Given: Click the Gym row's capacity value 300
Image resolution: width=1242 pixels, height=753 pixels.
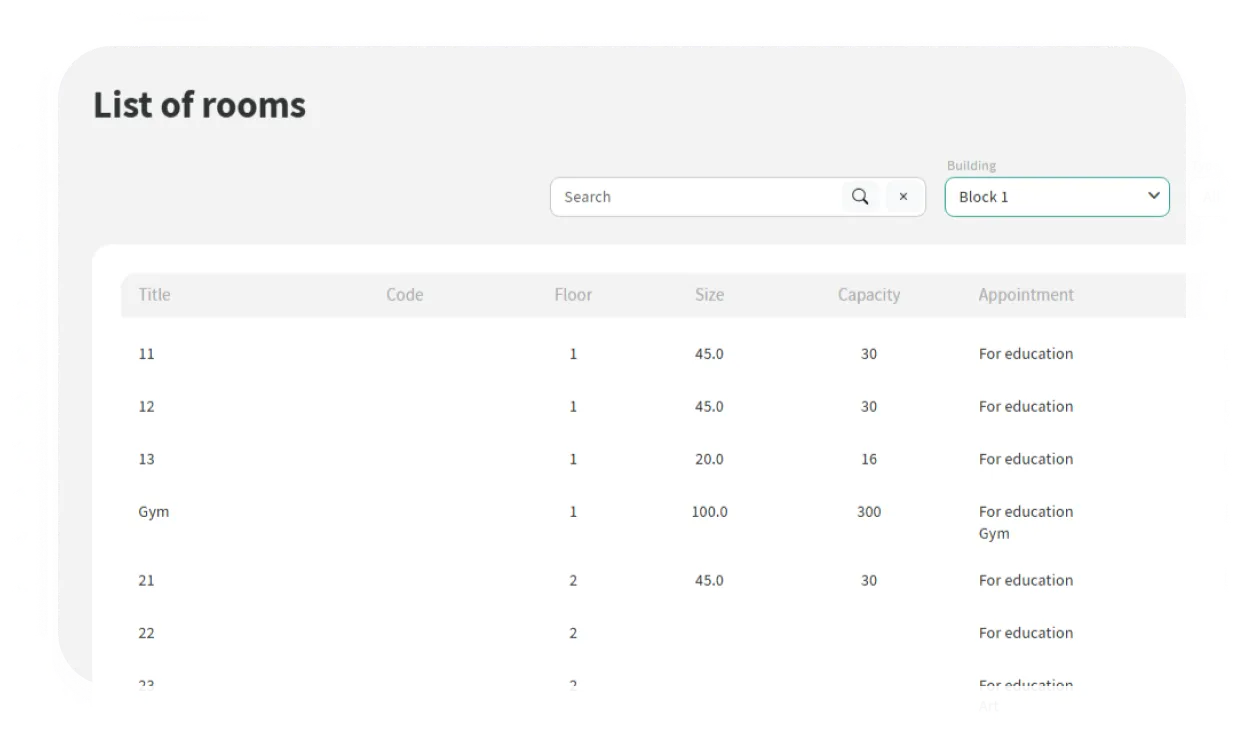Looking at the screenshot, I should (868, 512).
